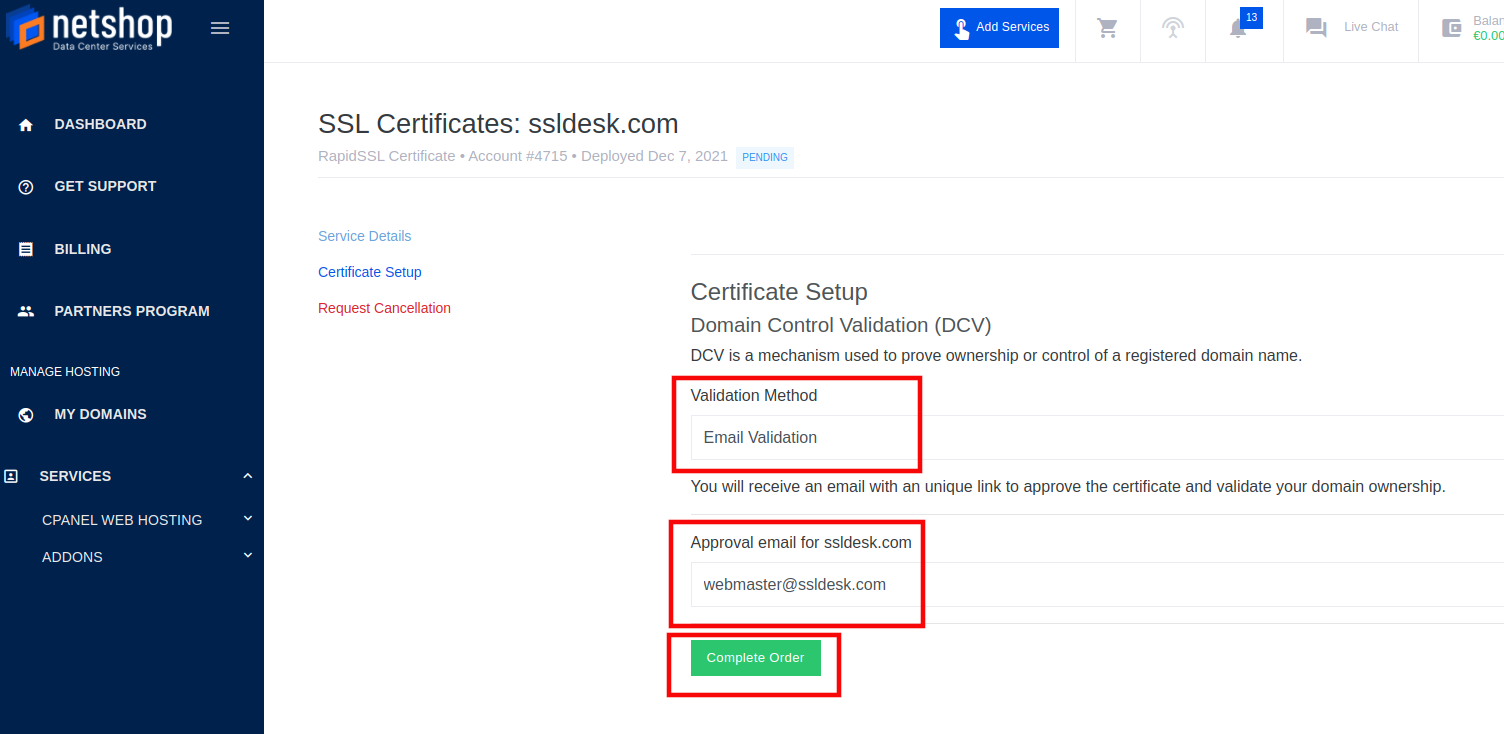Click the Services contact card icon
Image resolution: width=1504 pixels, height=734 pixels.
click(11, 477)
